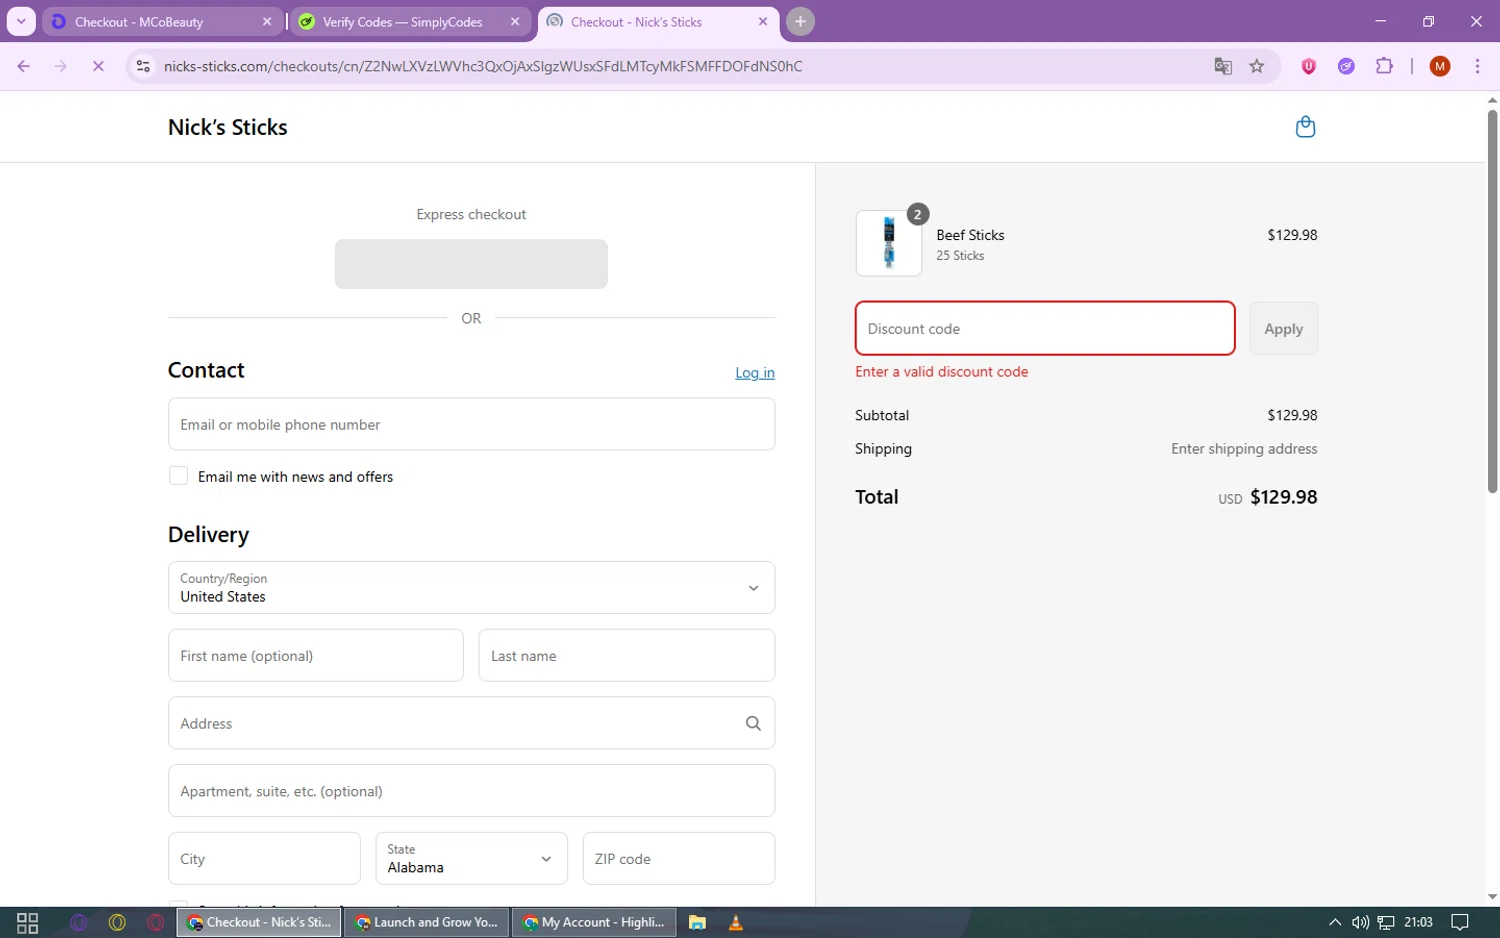Open Launch and Grow Yo... taskbar window
Image resolution: width=1500 pixels, height=938 pixels.
pos(427,922)
